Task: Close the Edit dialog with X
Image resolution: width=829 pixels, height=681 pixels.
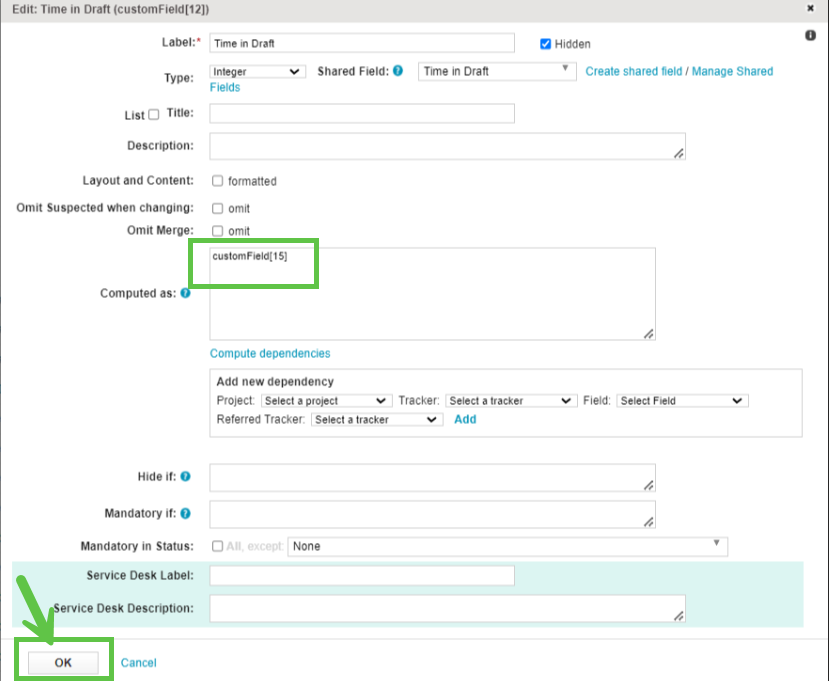Action: tap(809, 7)
